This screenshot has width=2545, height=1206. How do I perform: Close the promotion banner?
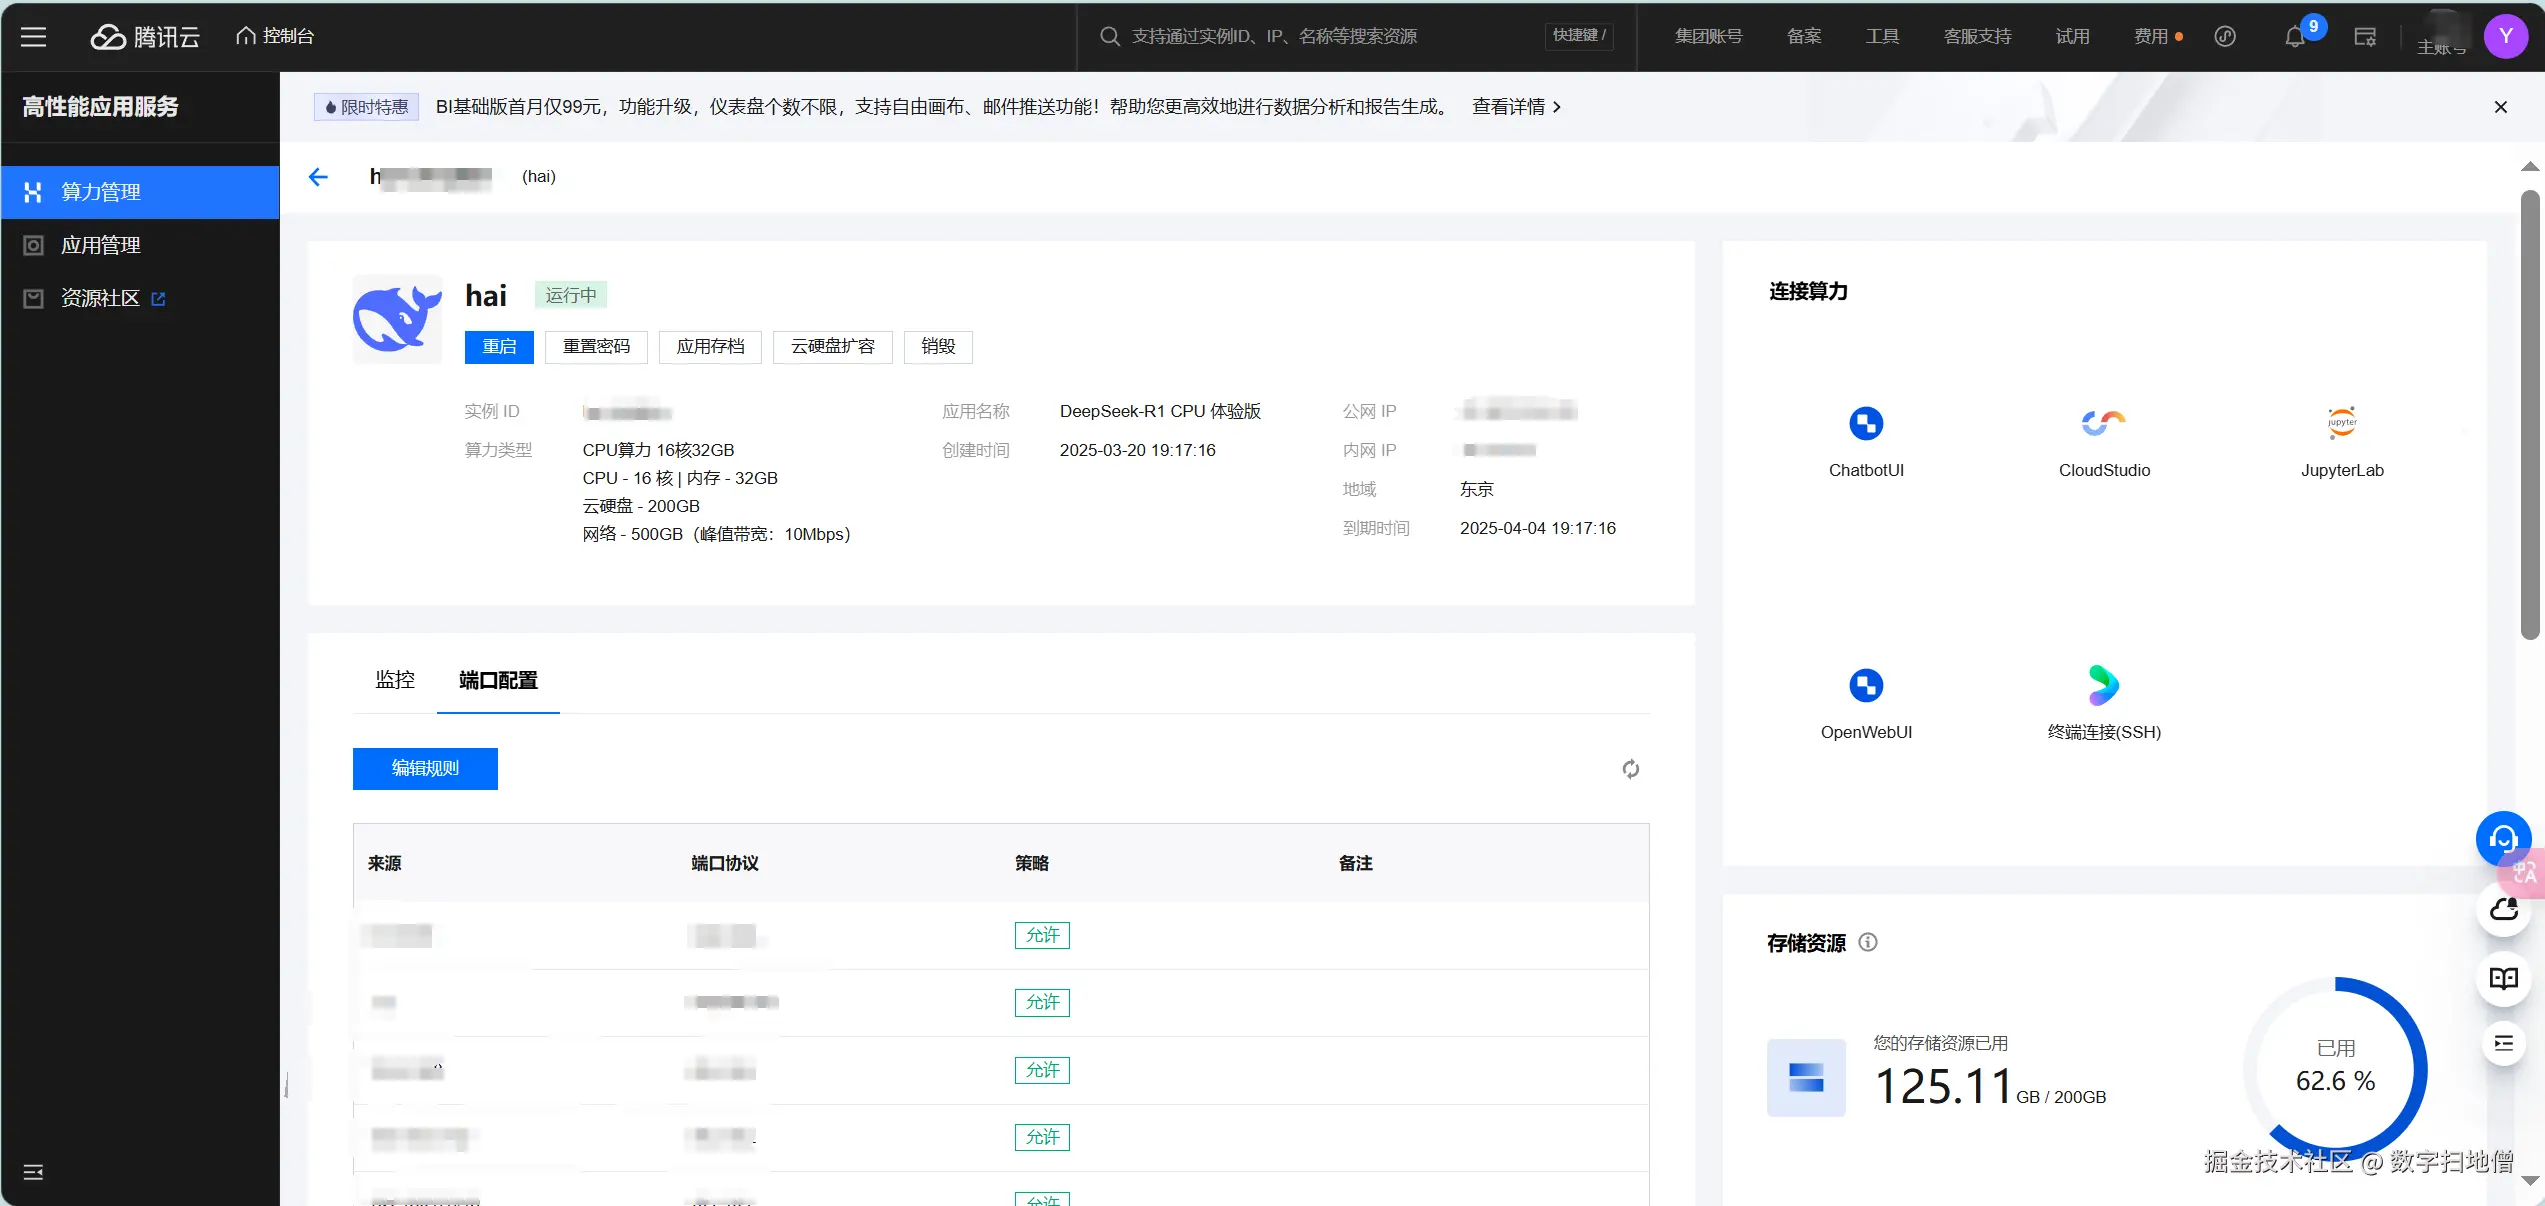(x=2500, y=107)
